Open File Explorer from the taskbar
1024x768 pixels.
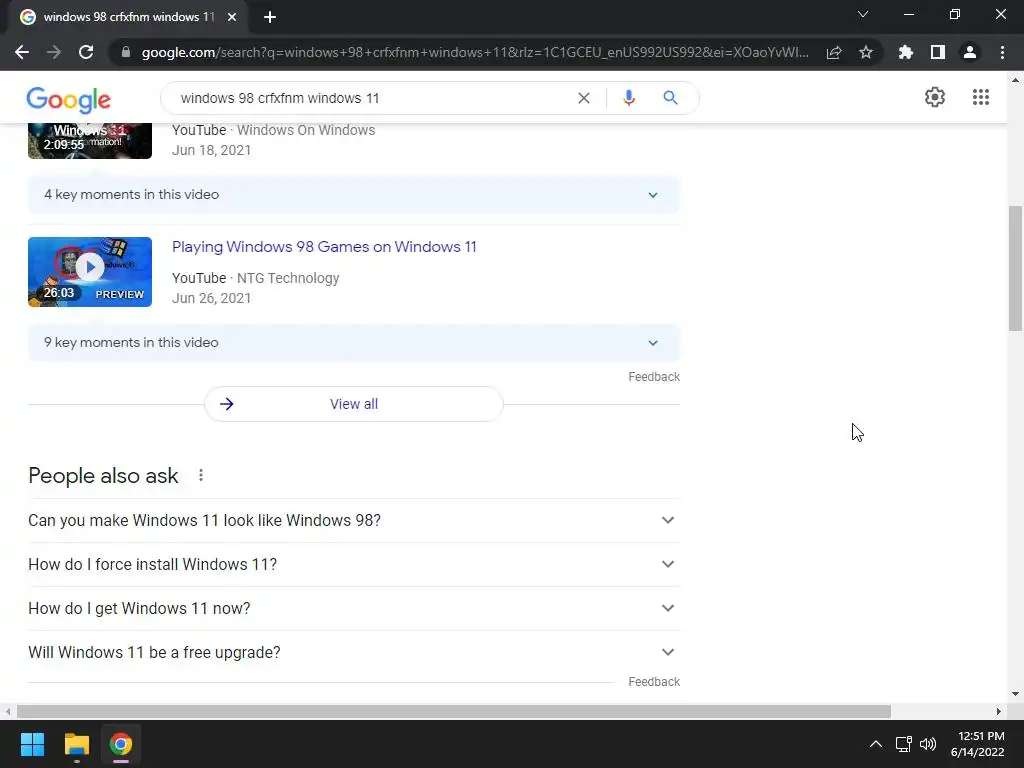(76, 744)
